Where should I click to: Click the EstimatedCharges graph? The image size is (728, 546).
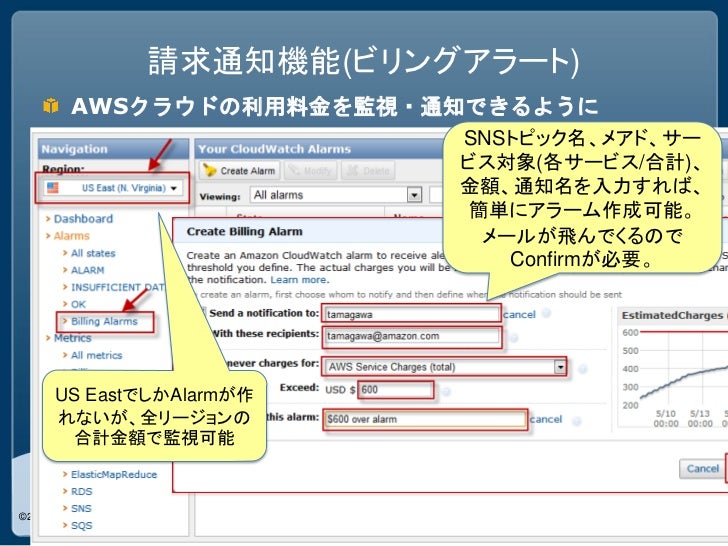673,369
